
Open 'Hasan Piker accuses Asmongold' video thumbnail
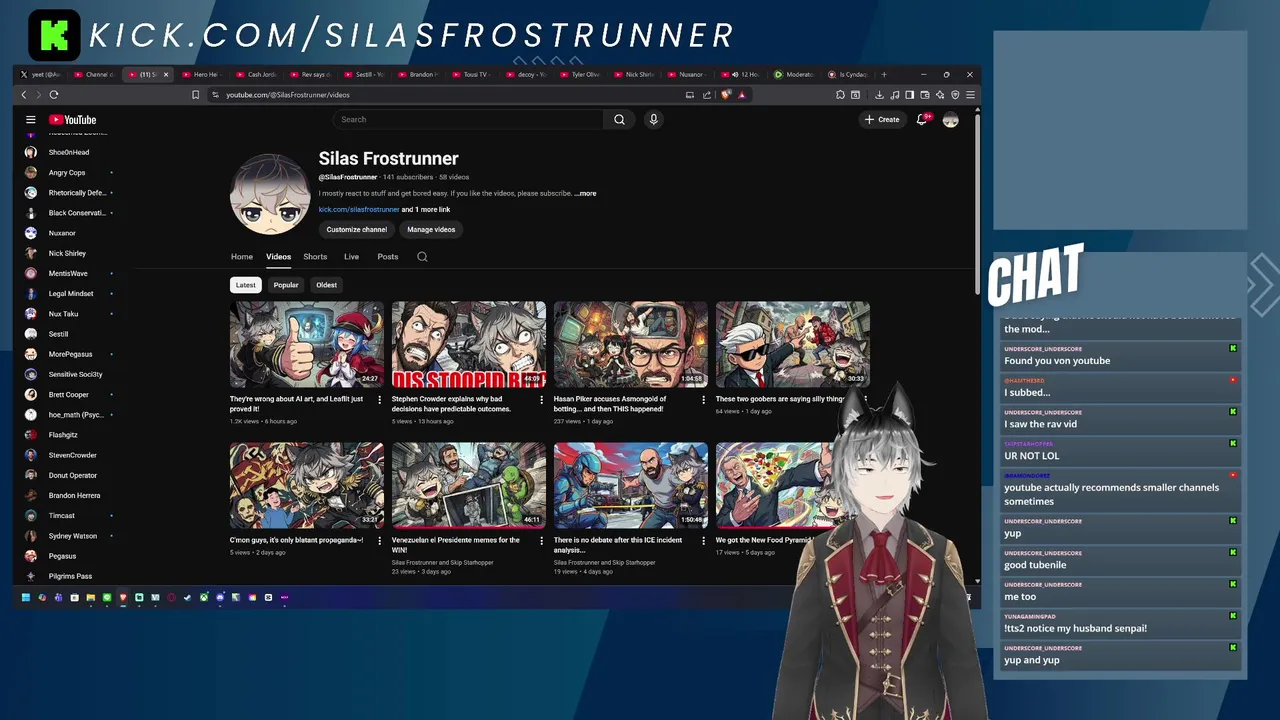631,344
